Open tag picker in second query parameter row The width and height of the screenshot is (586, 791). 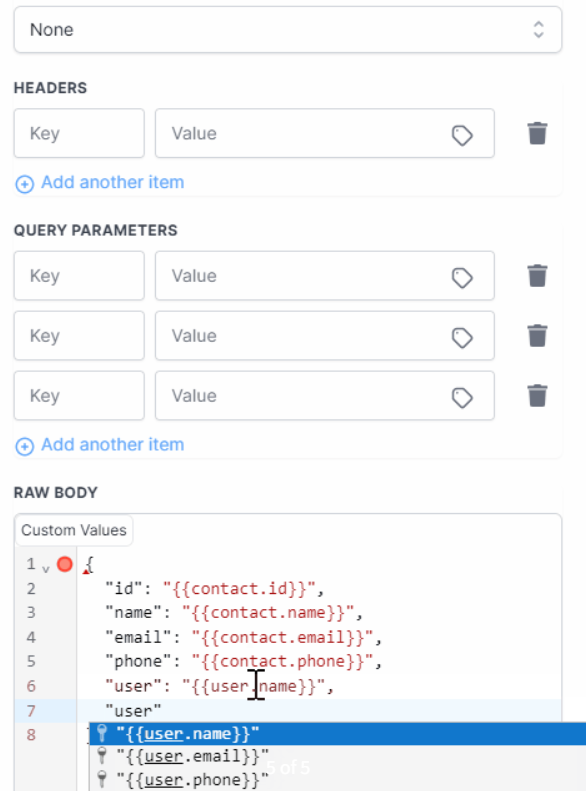pyautogui.click(x=462, y=337)
